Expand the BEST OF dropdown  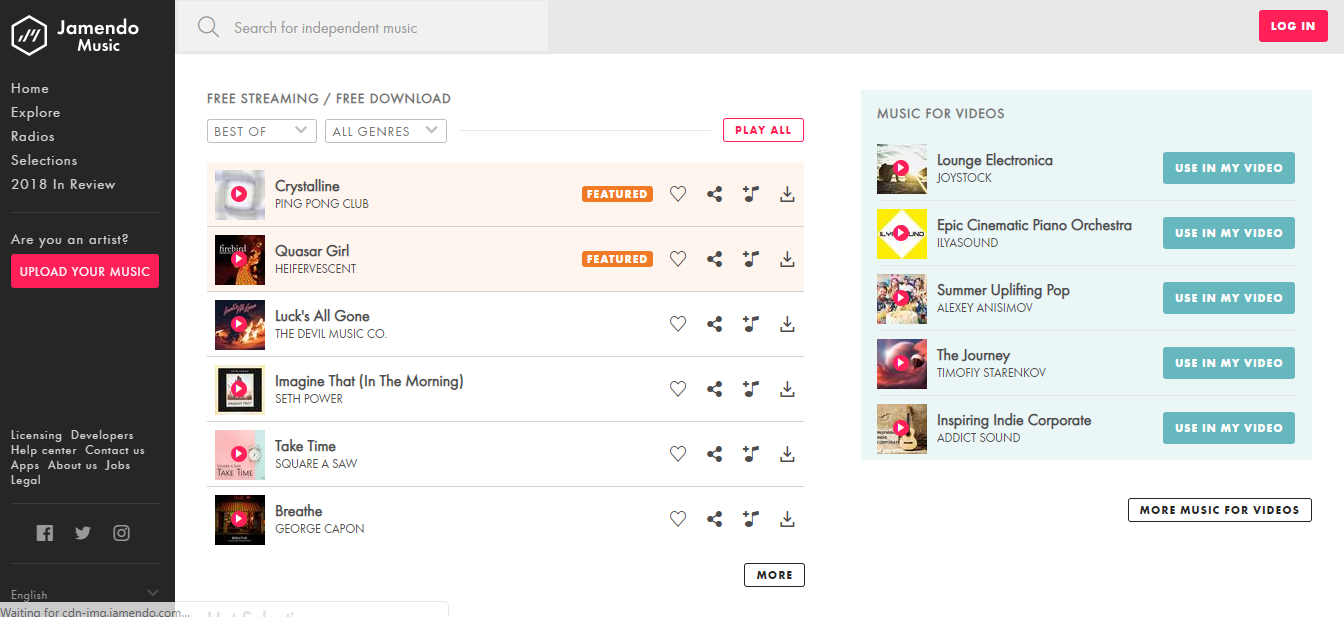262,131
